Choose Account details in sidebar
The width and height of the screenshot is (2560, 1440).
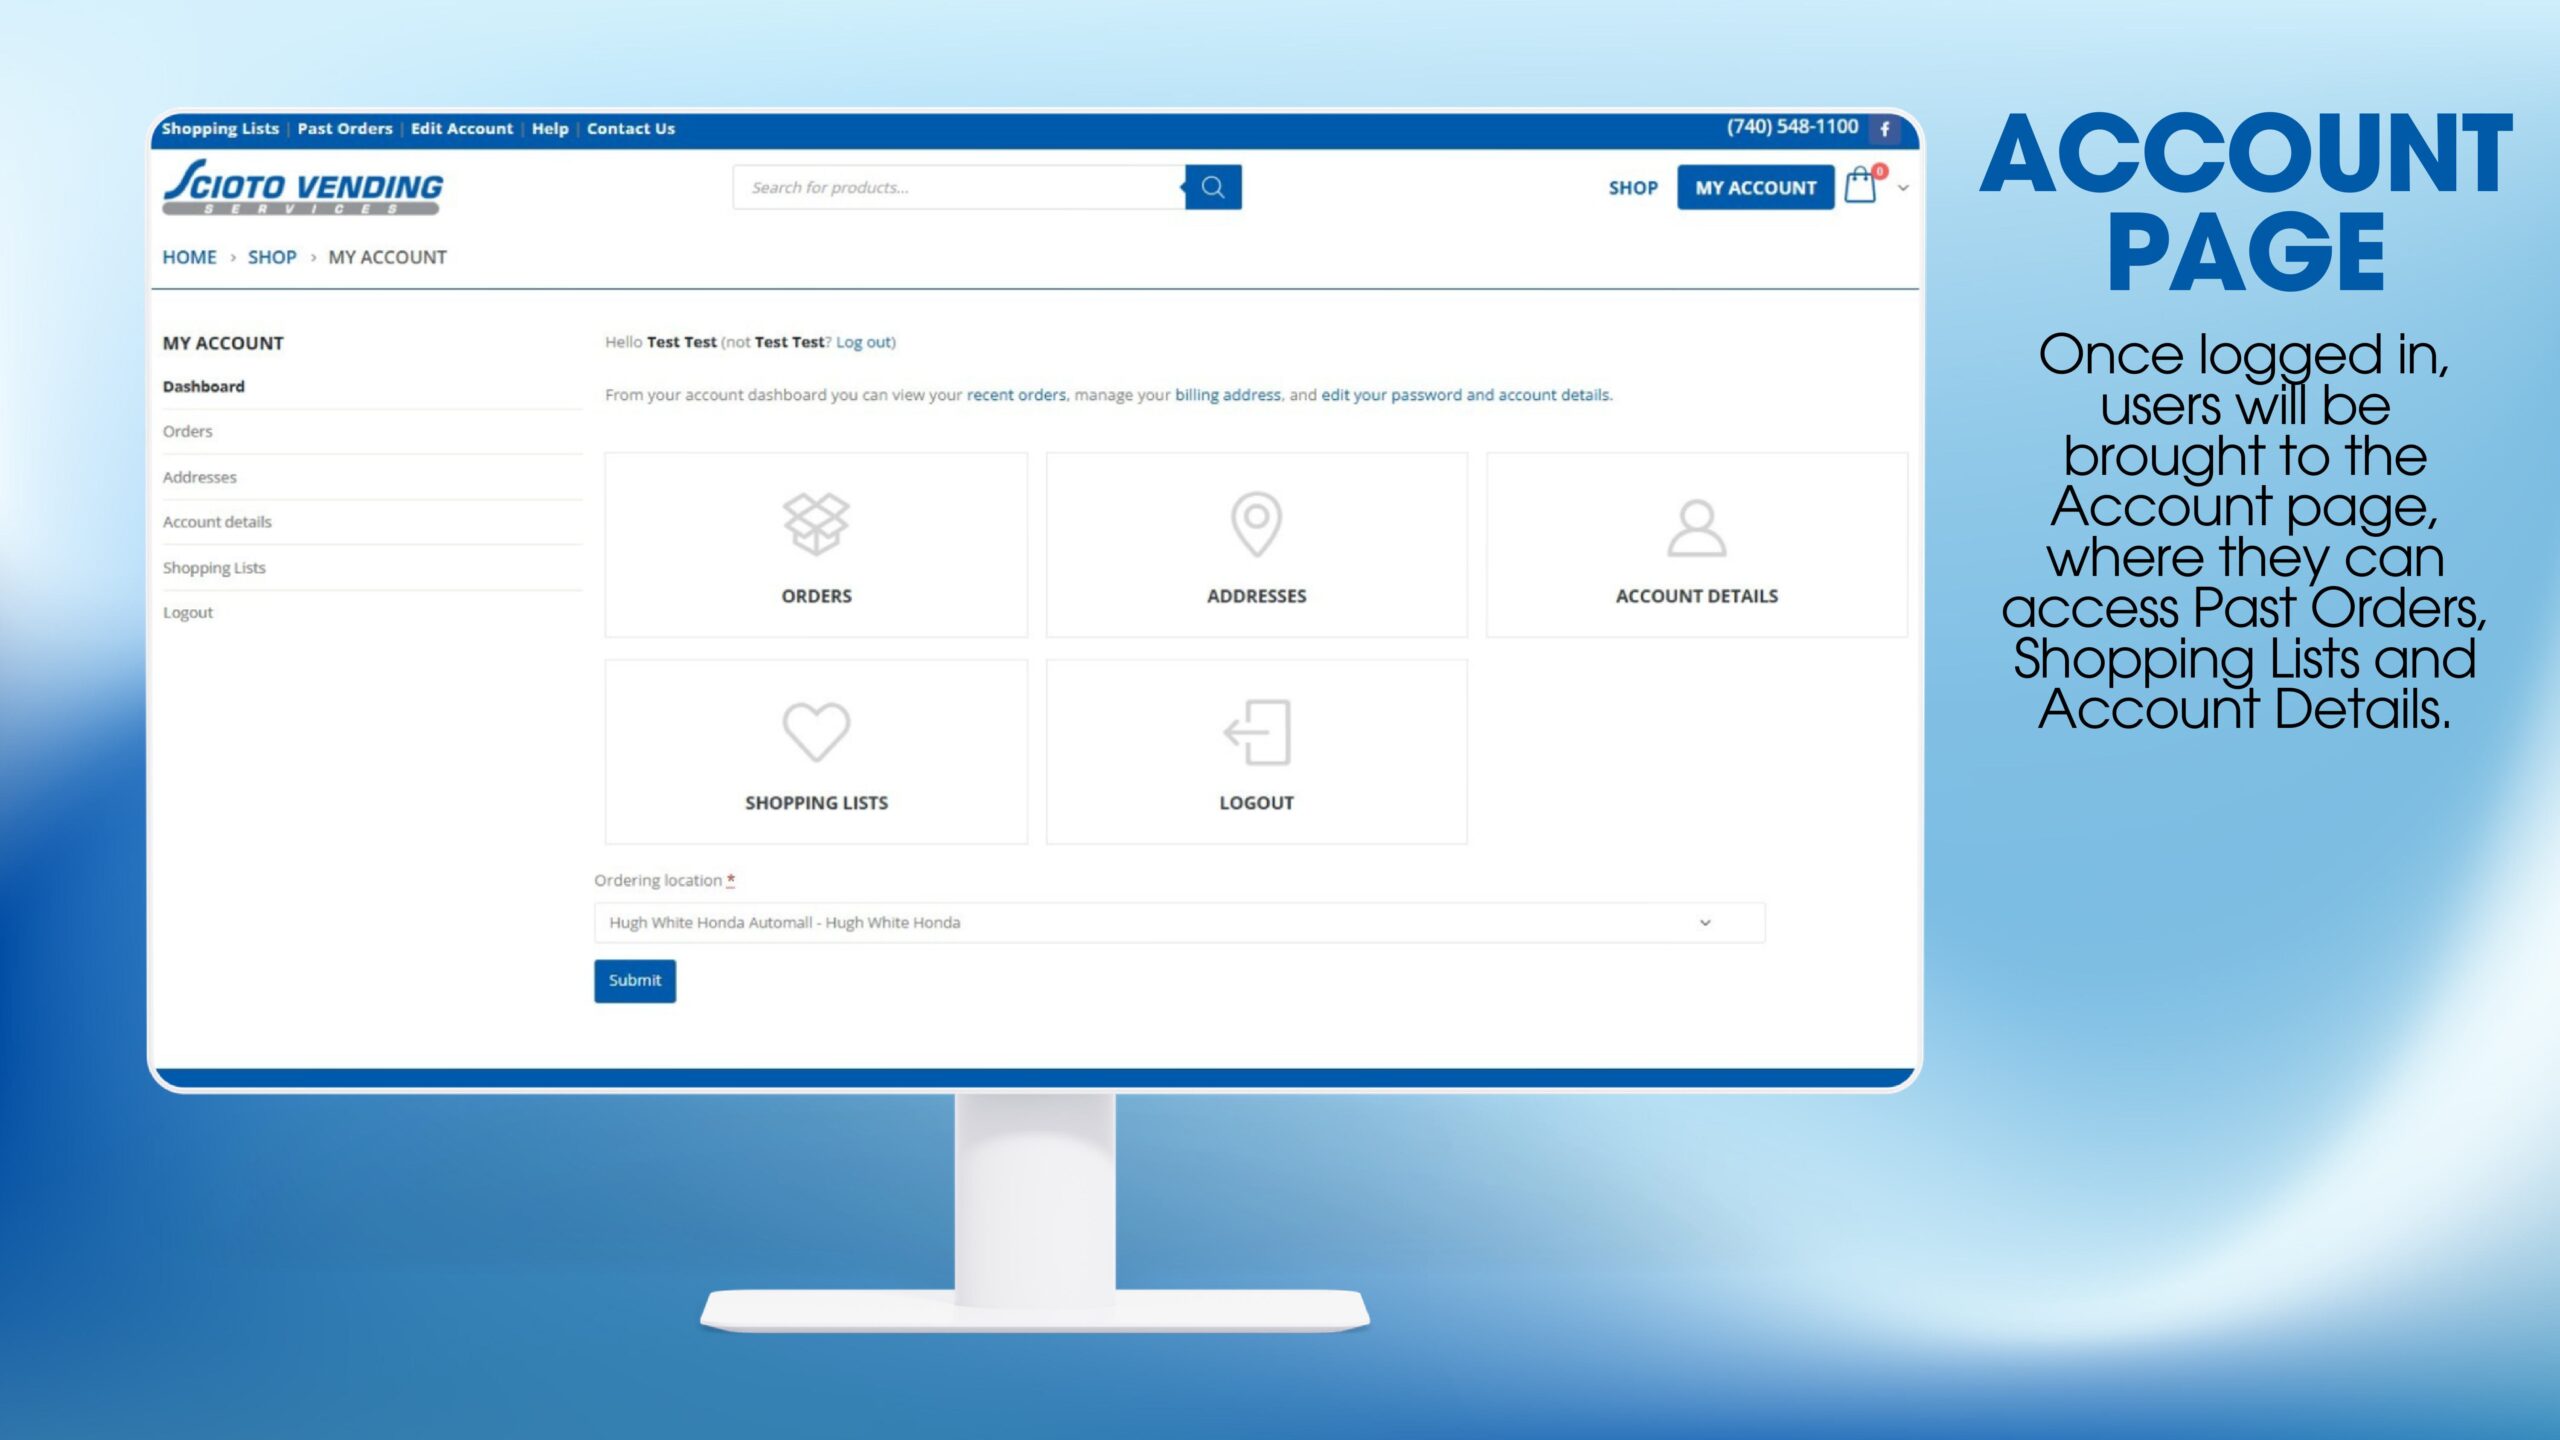(x=217, y=522)
